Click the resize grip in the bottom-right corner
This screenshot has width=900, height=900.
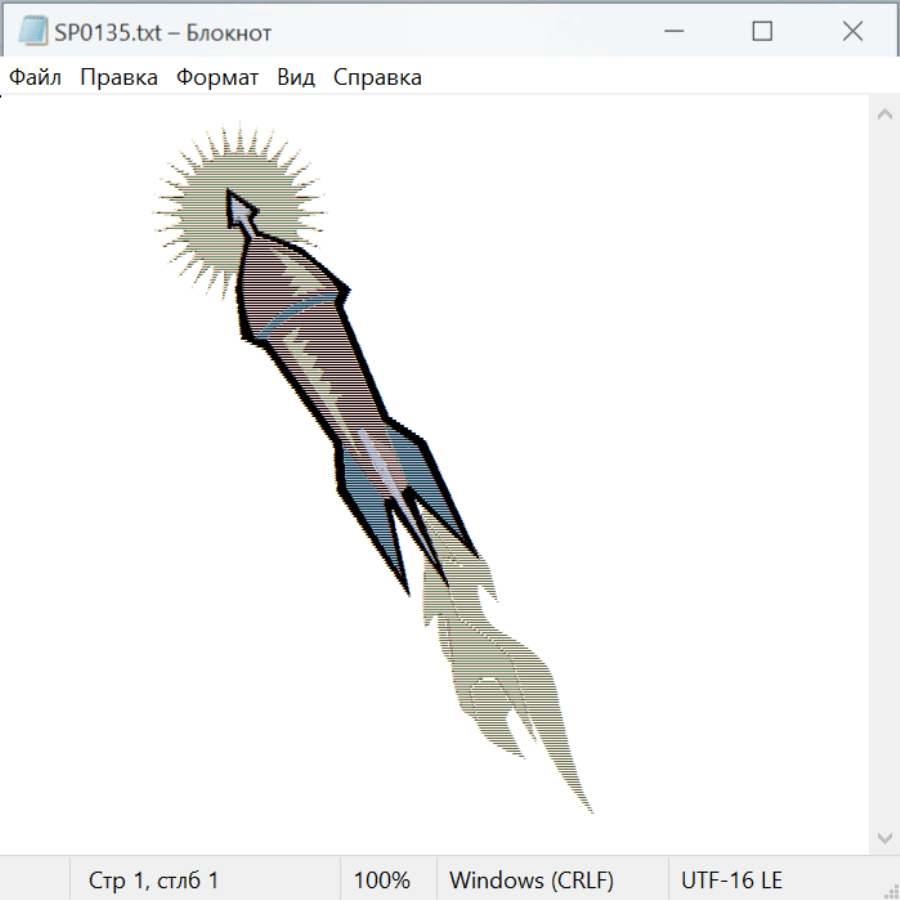pos(890,890)
